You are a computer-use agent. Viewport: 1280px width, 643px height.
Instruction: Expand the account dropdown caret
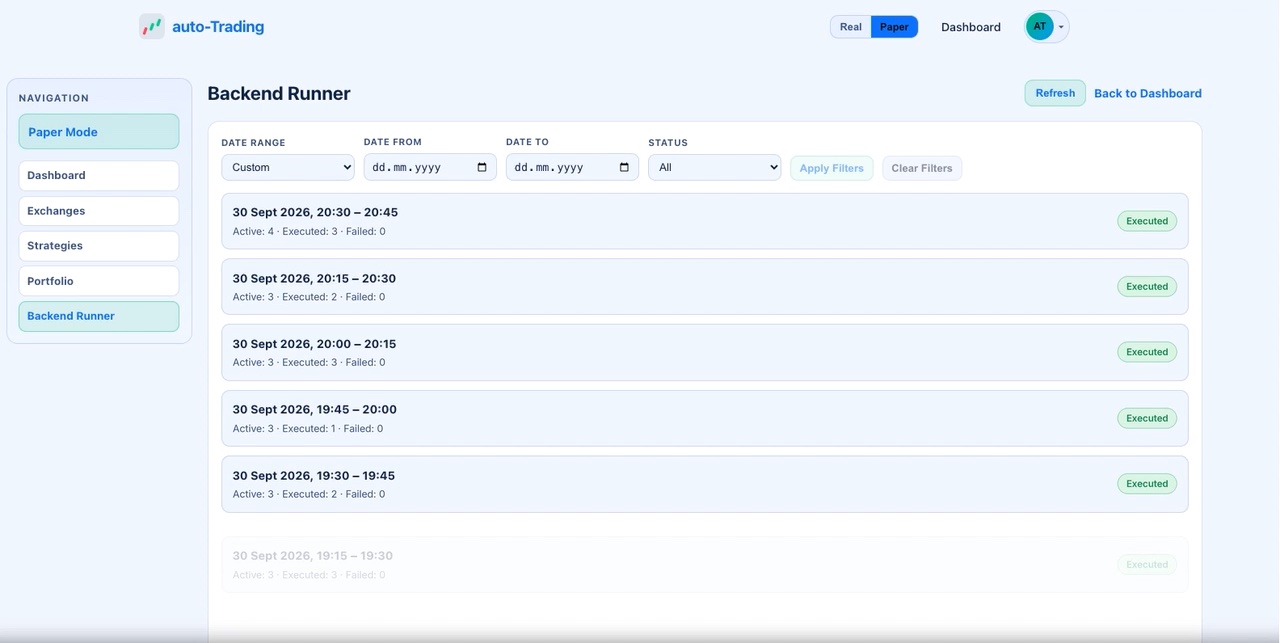[1061, 27]
